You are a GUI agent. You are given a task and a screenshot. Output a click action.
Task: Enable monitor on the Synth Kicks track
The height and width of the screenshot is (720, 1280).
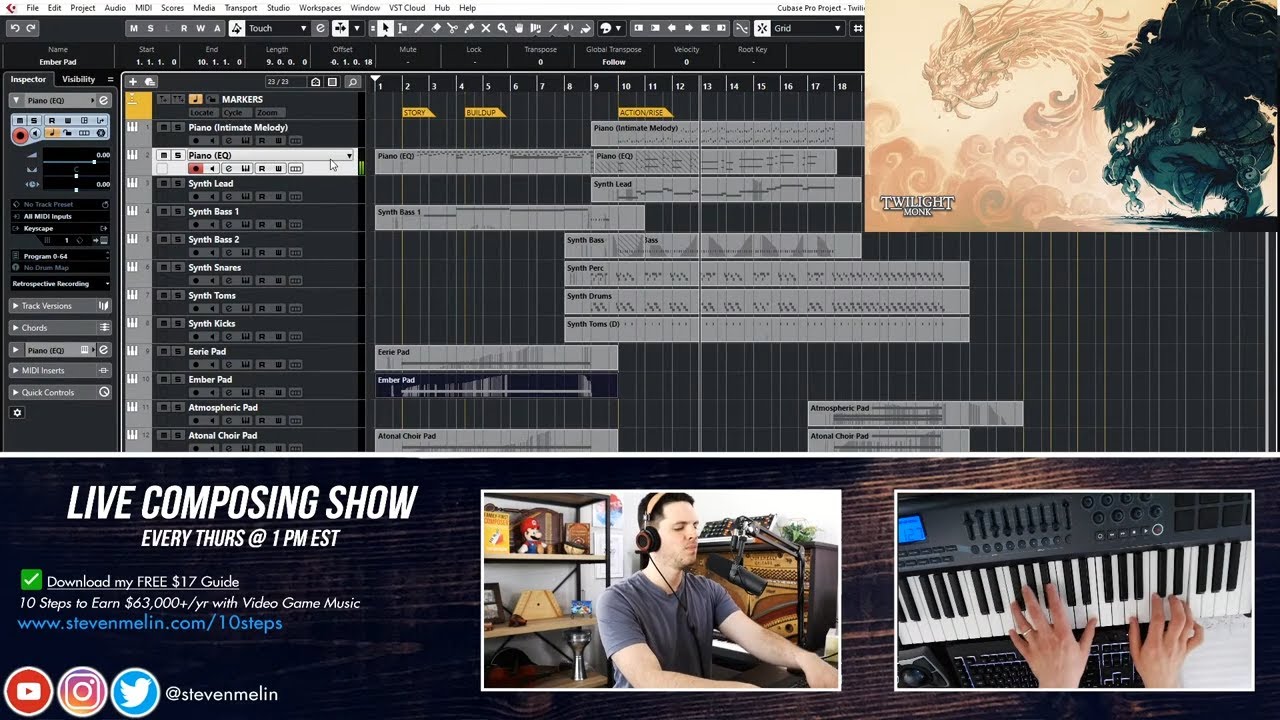click(x=212, y=336)
